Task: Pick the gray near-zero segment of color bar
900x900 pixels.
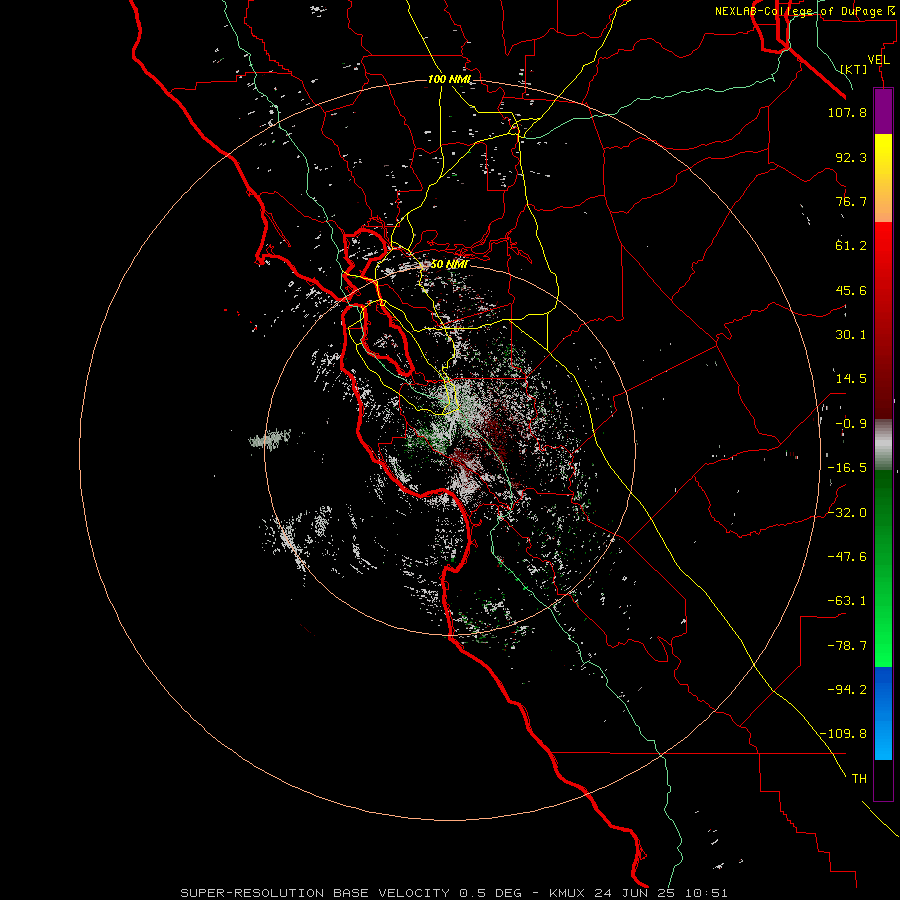Action: coord(883,445)
